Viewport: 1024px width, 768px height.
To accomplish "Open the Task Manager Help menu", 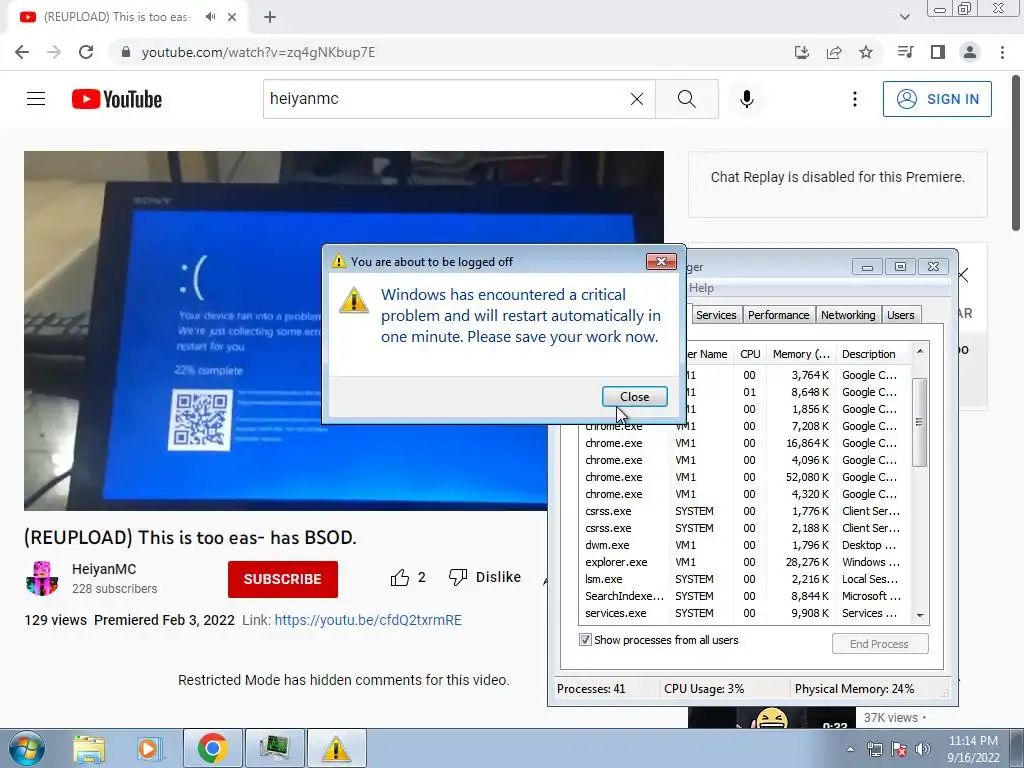I will [x=701, y=288].
